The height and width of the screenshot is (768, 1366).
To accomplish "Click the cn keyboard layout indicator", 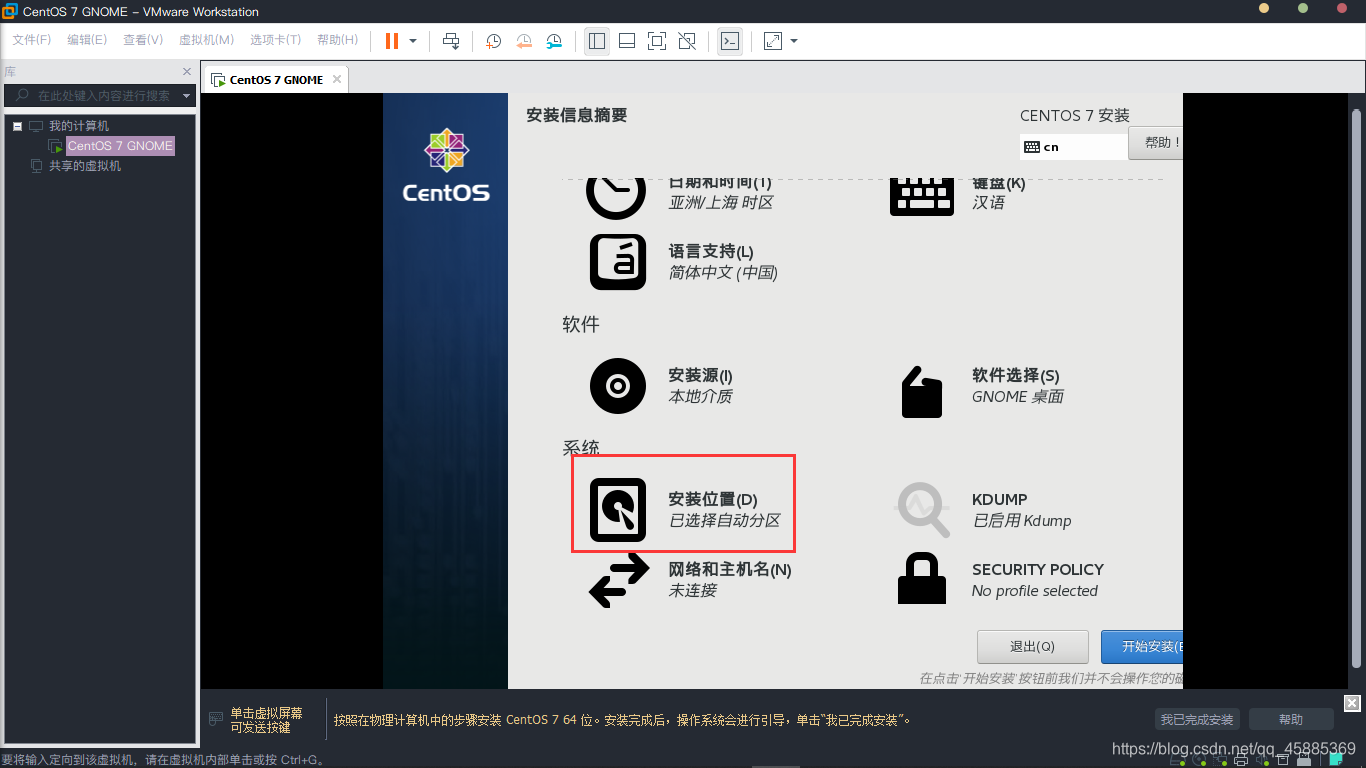I will coord(1074,147).
